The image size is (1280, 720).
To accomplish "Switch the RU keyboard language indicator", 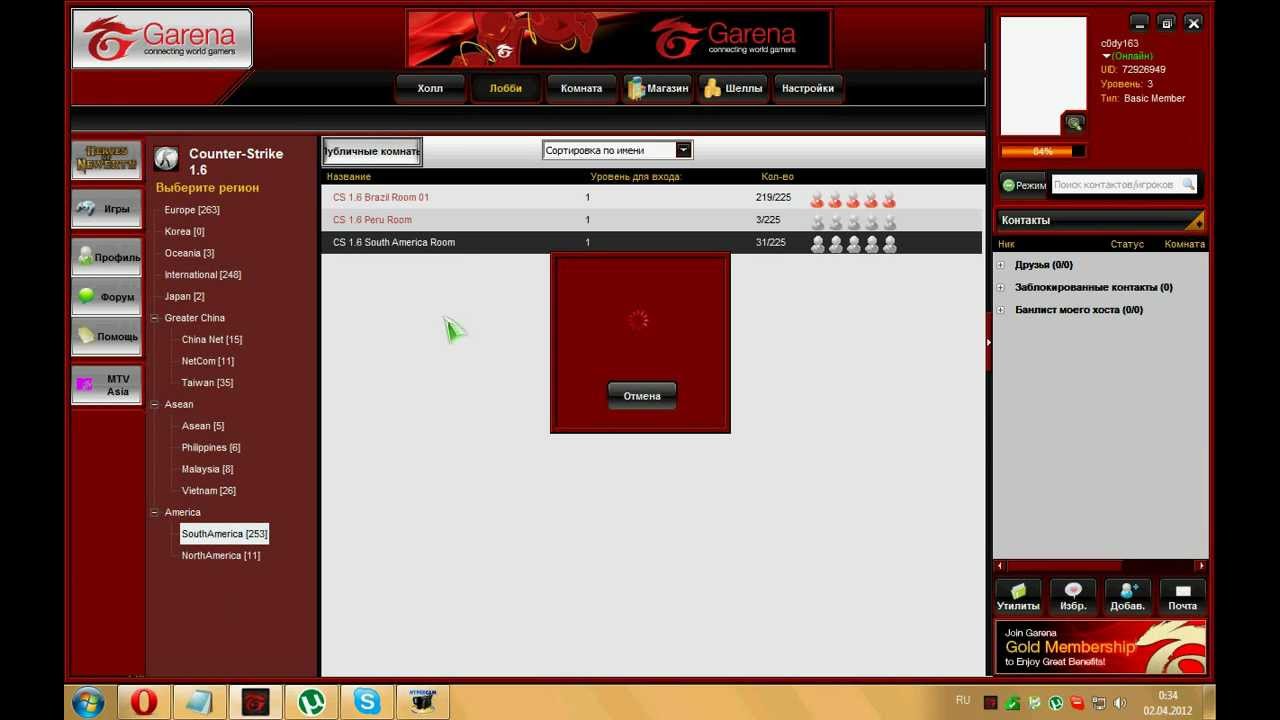I will pyautogui.click(x=963, y=700).
